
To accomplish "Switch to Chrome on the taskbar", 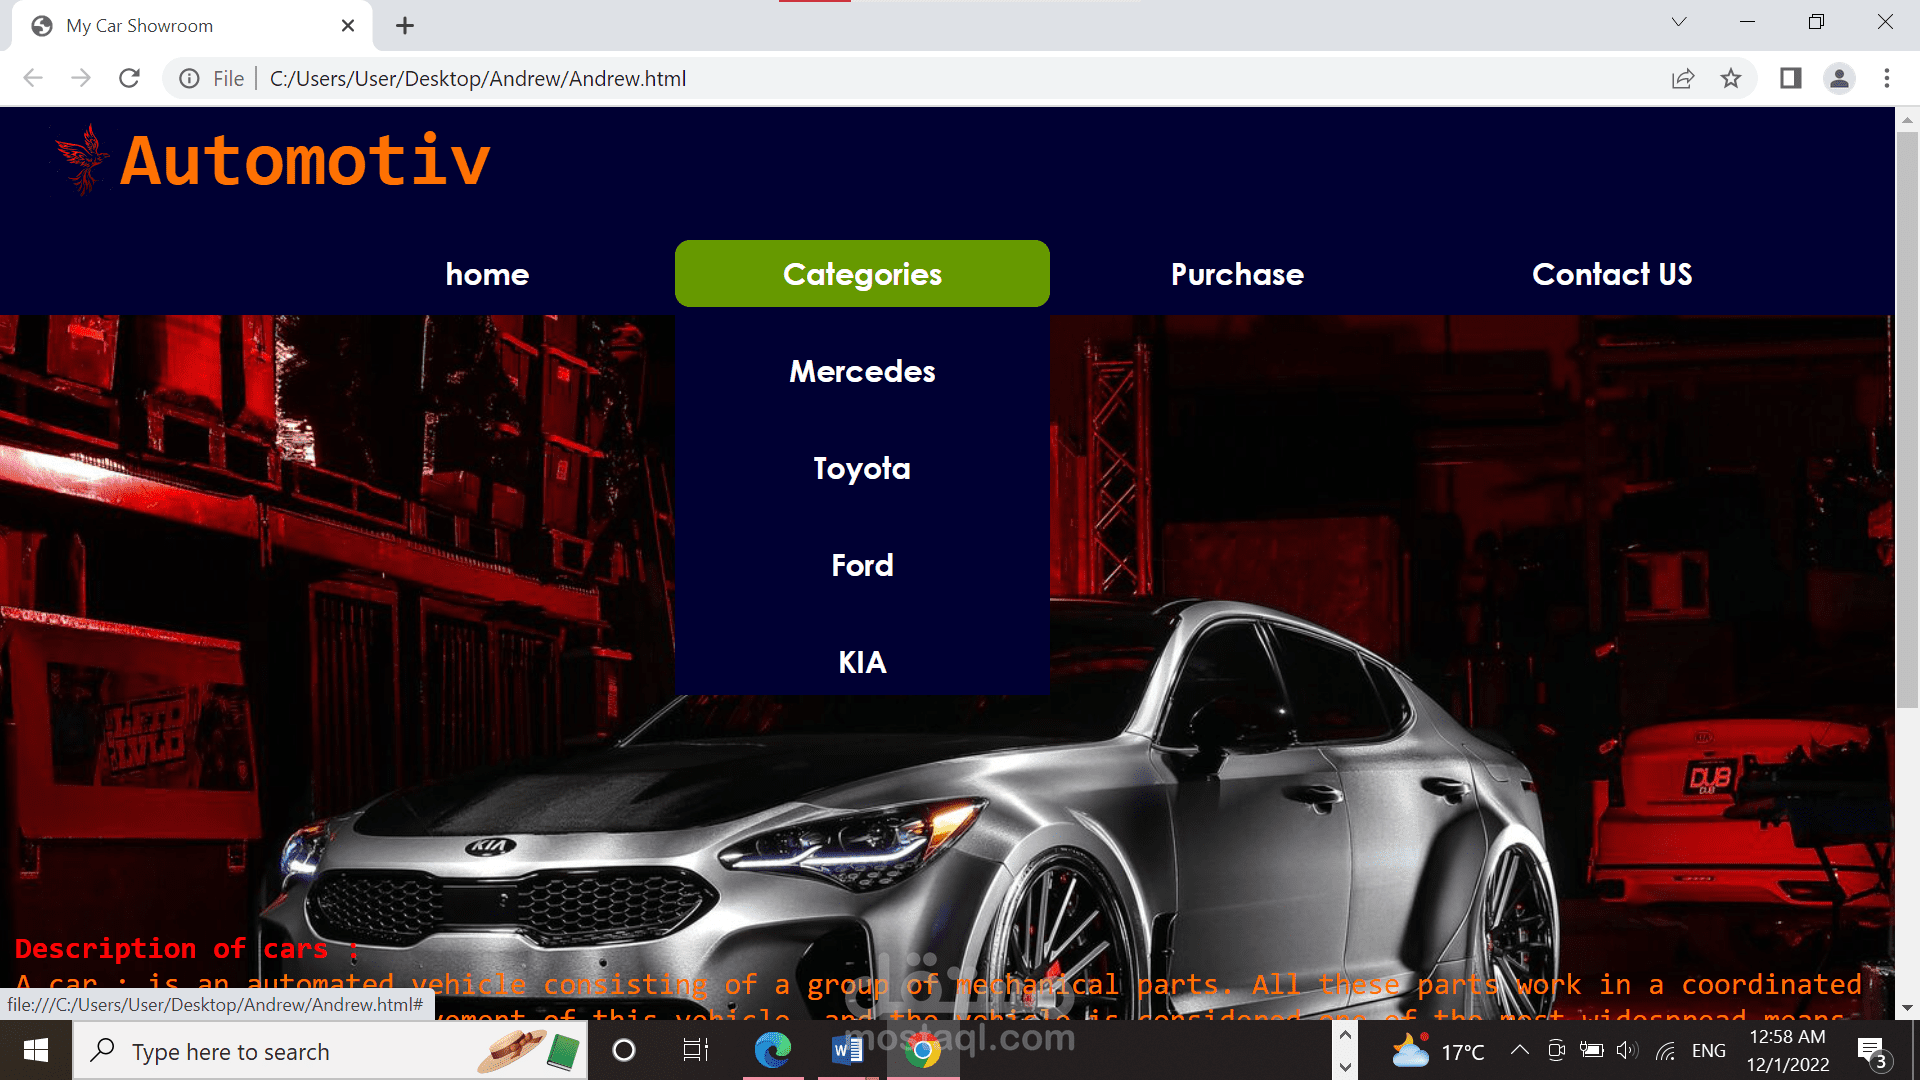I will pyautogui.click(x=923, y=1051).
